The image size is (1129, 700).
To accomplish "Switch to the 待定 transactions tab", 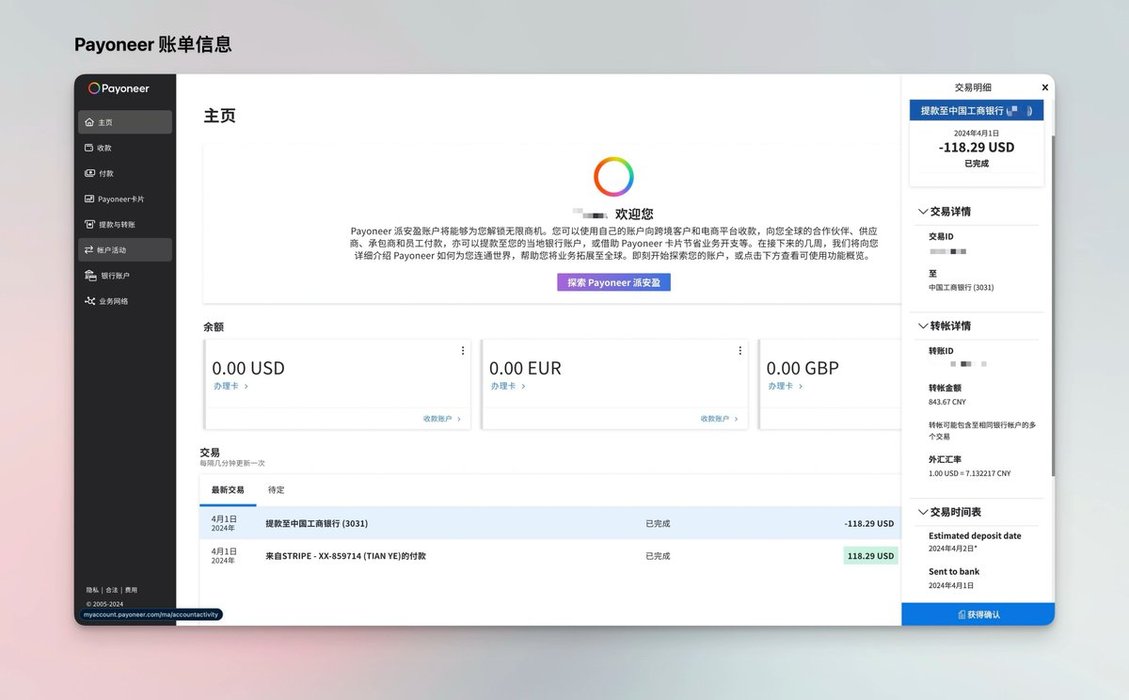I will pos(276,490).
